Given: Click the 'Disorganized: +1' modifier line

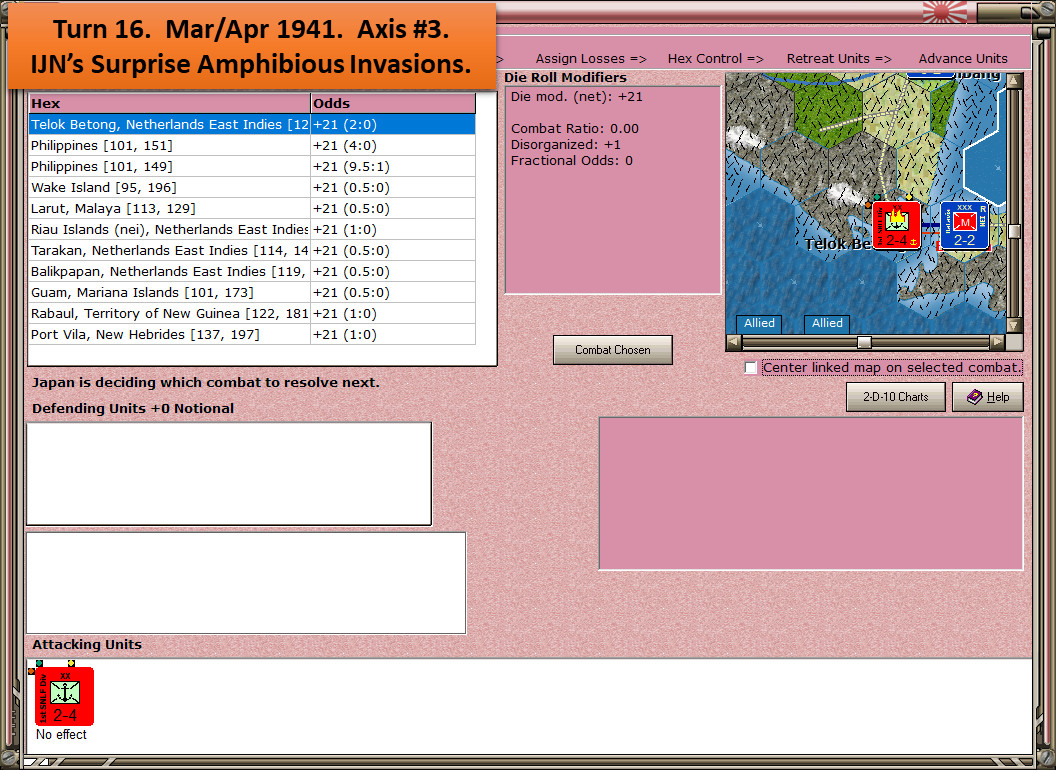Looking at the screenshot, I should point(566,144).
